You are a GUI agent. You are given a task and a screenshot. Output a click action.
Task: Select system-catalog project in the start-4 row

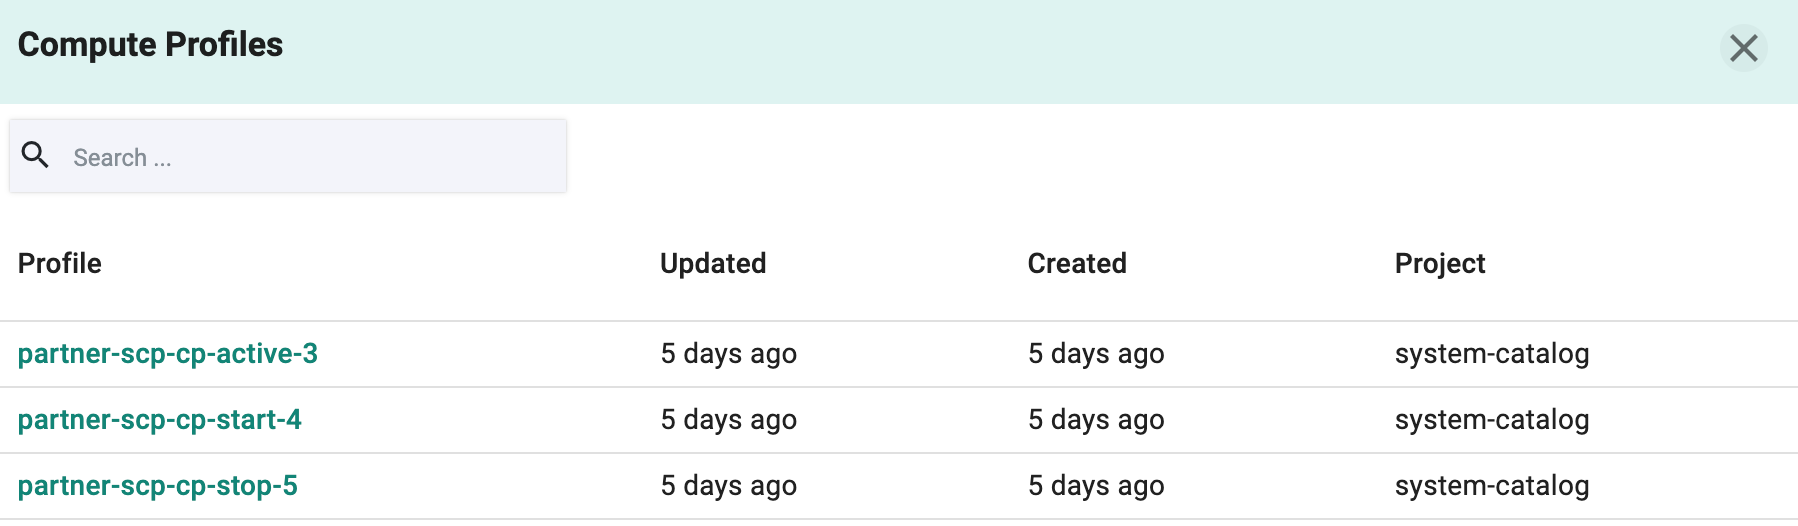1492,420
